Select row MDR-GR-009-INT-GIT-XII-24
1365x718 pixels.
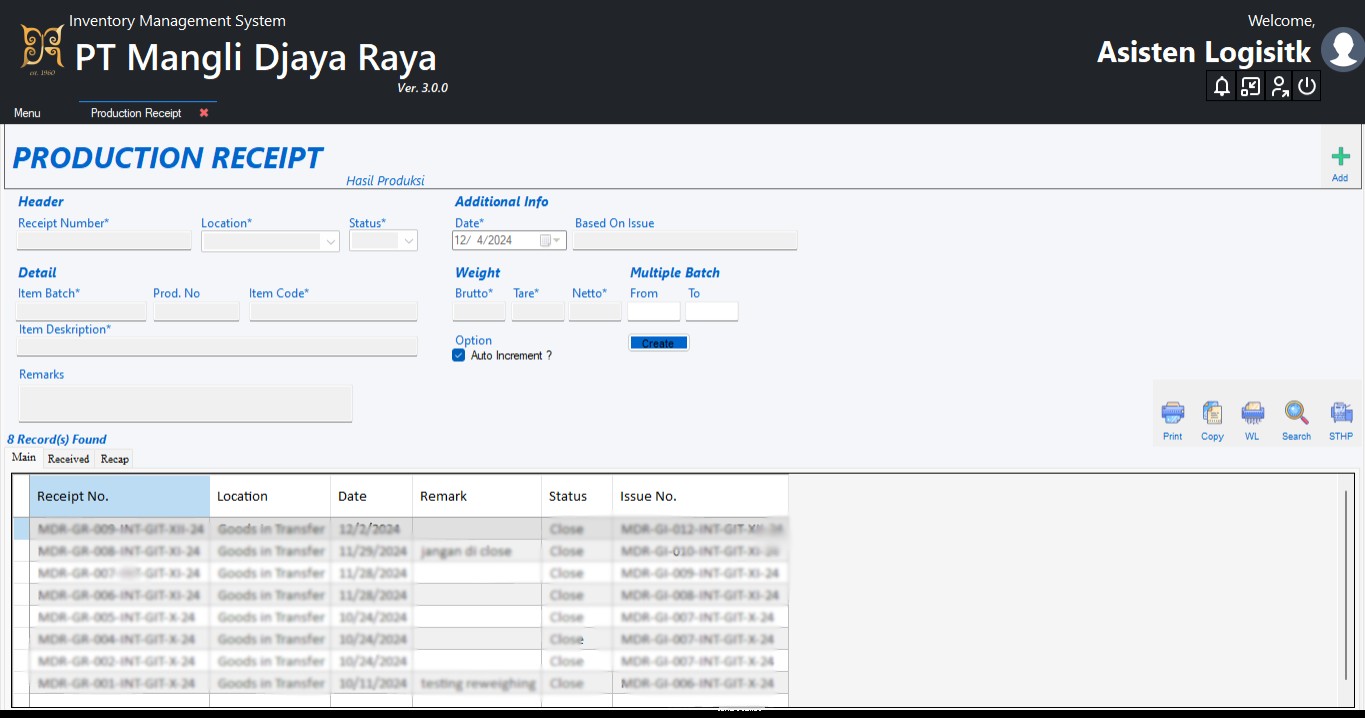point(401,529)
